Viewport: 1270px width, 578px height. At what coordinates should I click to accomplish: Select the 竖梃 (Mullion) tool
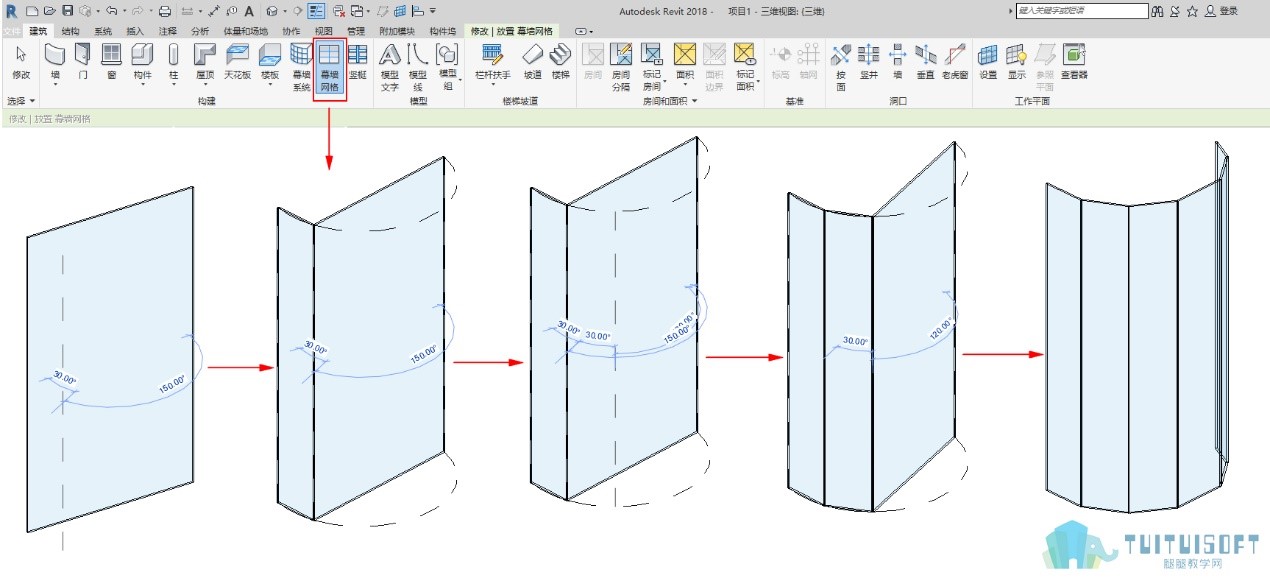(x=357, y=63)
